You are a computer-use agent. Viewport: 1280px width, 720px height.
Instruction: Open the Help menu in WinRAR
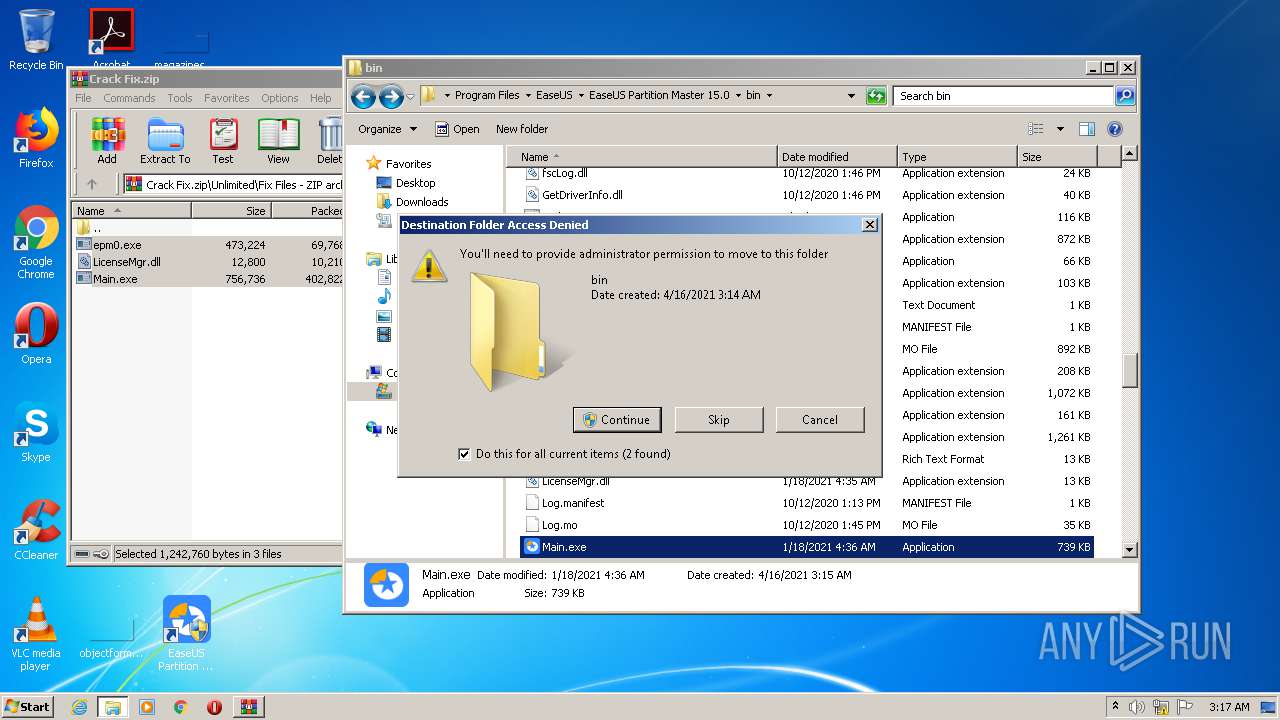320,98
